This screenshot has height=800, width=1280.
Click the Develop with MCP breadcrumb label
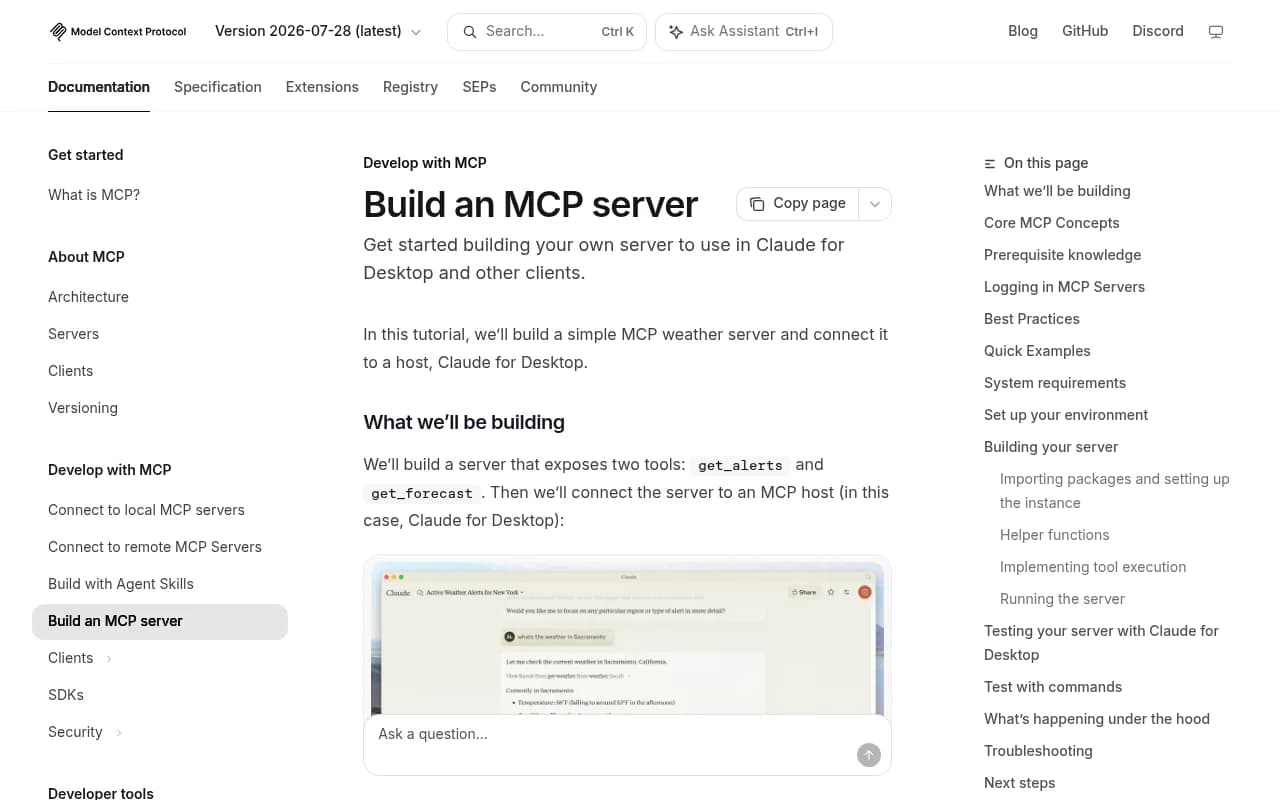tap(425, 163)
